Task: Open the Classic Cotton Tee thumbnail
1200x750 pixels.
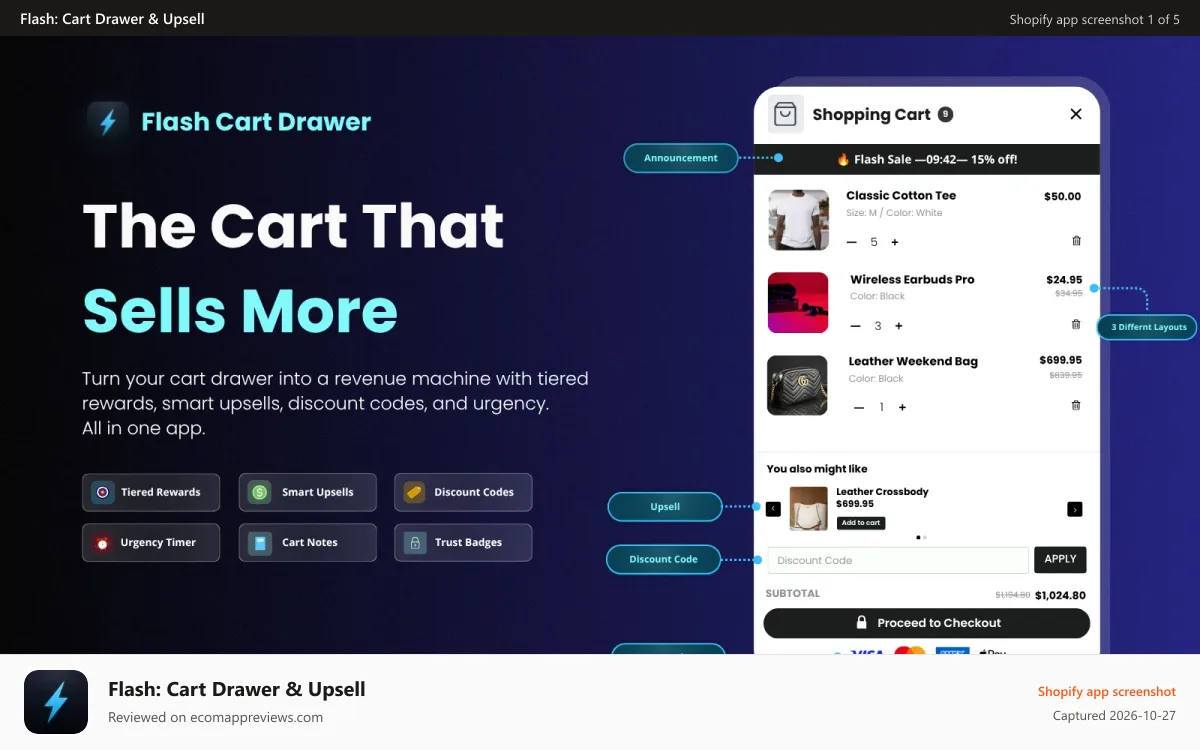Action: coord(798,220)
